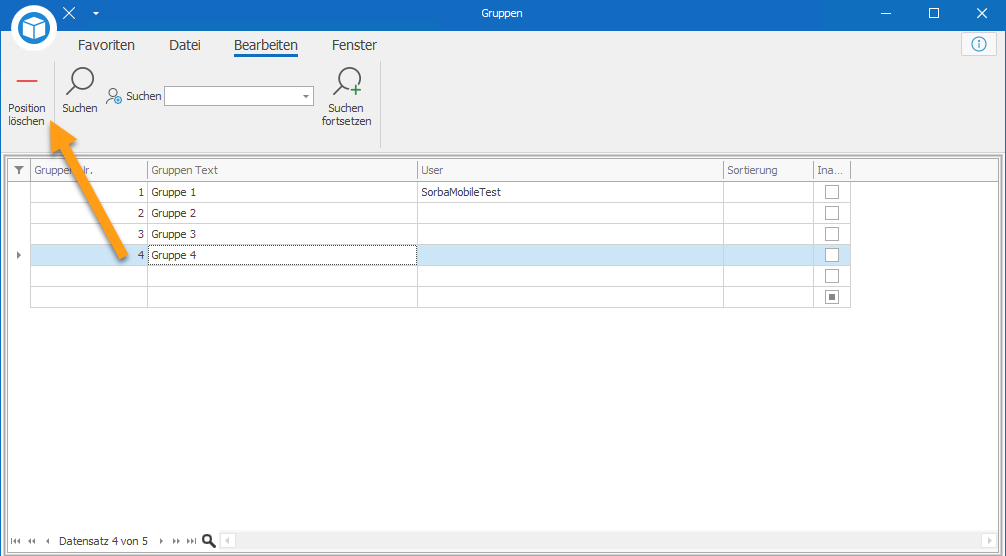Click the Gruppen Nr. cell with value 2
This screenshot has width=1006, height=556.
[x=89, y=213]
